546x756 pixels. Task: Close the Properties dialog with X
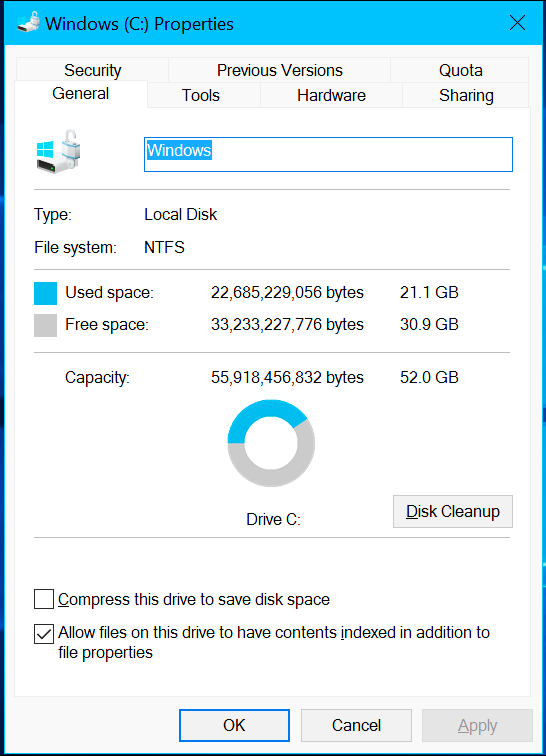tap(517, 23)
